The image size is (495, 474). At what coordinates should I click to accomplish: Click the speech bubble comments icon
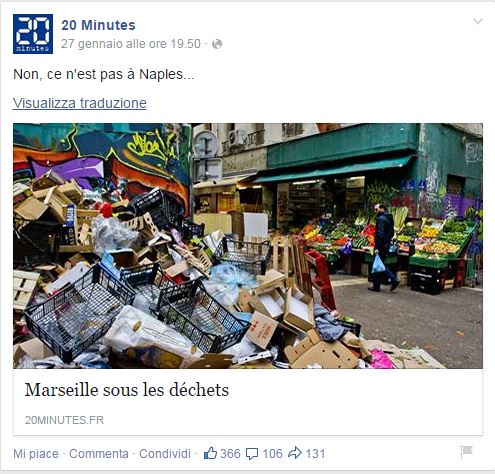(252, 454)
